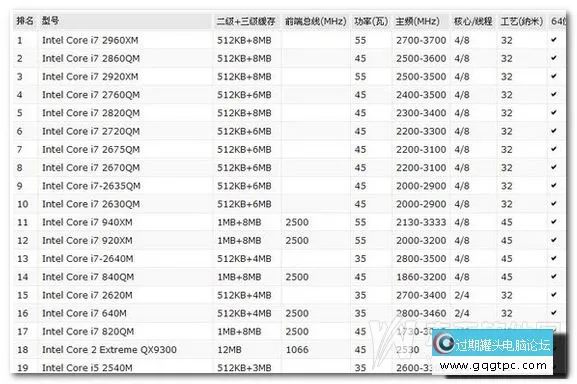Select the 主频(MHz) column header
577x384 pixels.
[417, 21]
